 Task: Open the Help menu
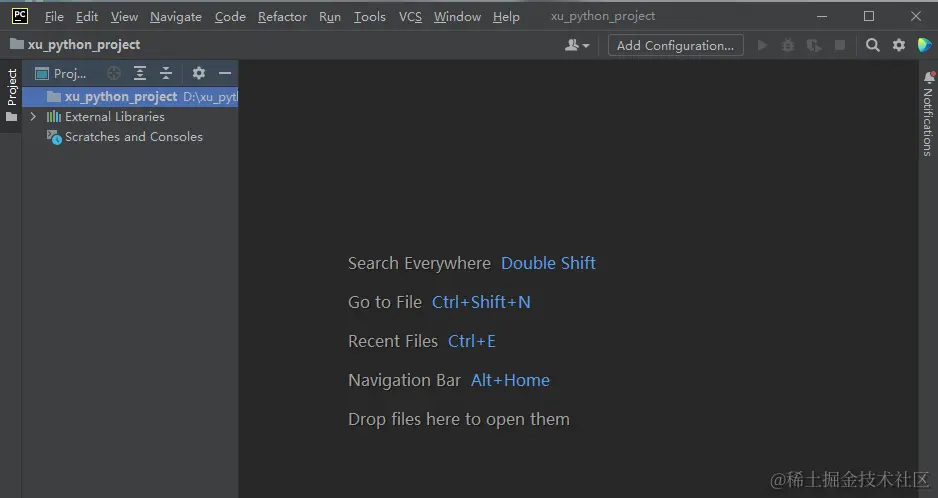tap(506, 17)
